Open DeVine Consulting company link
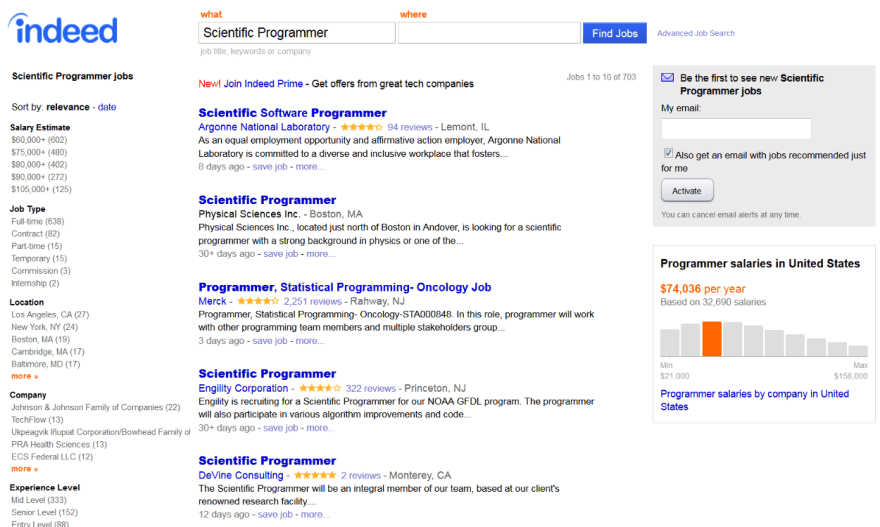Image resolution: width=880 pixels, height=527 pixels. coord(241,475)
